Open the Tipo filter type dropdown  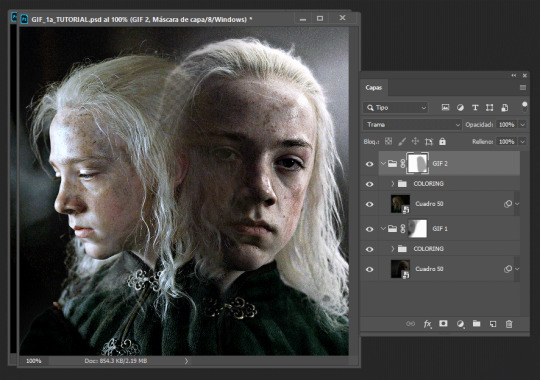(395, 108)
